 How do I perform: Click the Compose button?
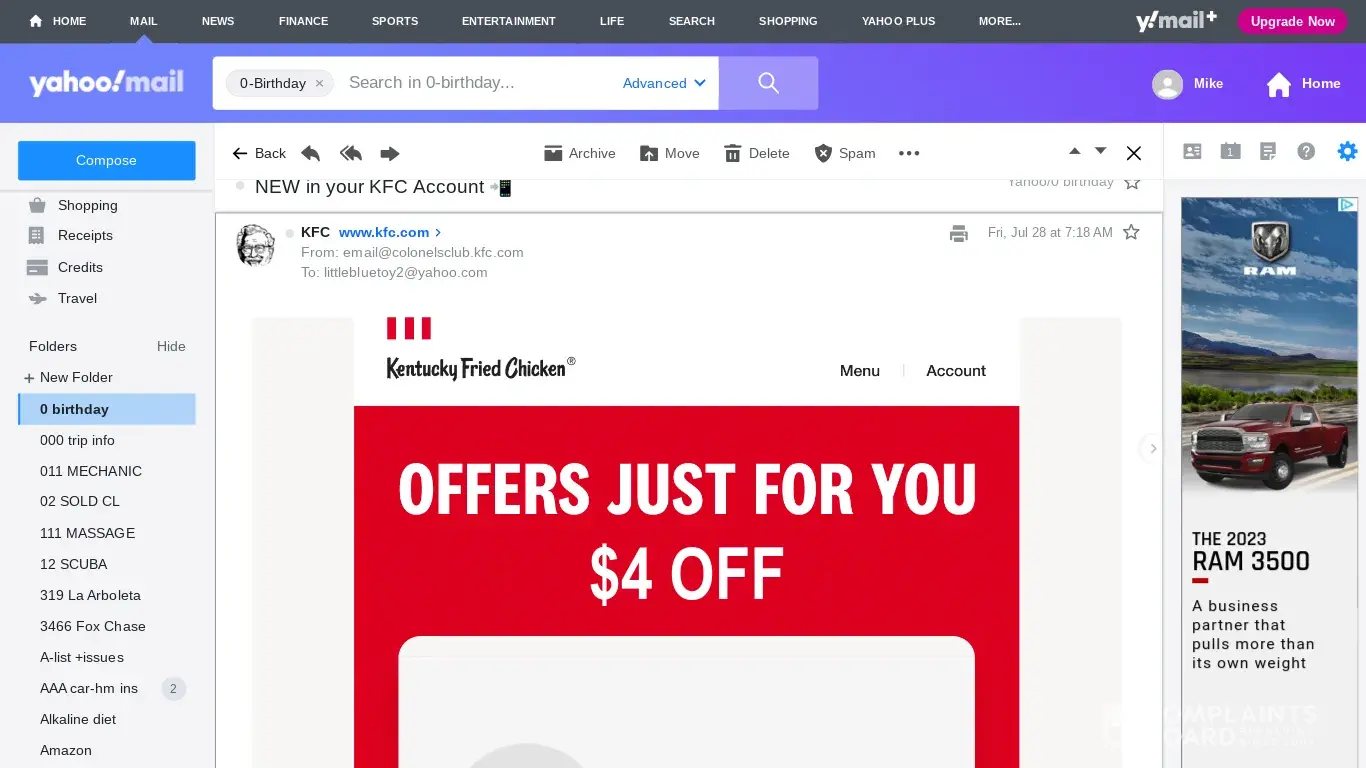(x=106, y=160)
